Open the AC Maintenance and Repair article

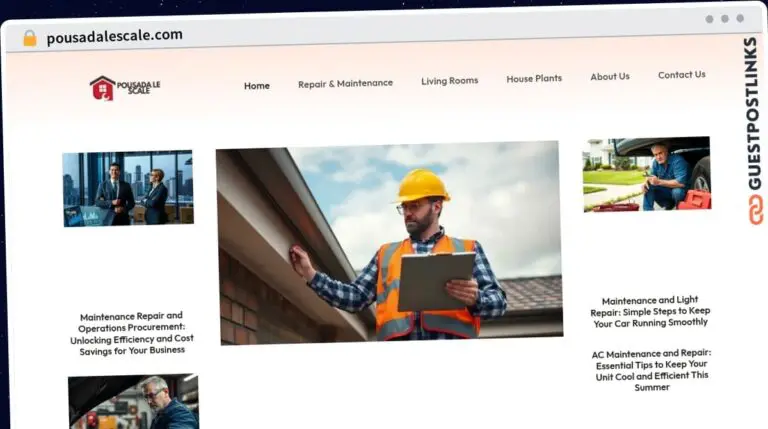coord(650,370)
